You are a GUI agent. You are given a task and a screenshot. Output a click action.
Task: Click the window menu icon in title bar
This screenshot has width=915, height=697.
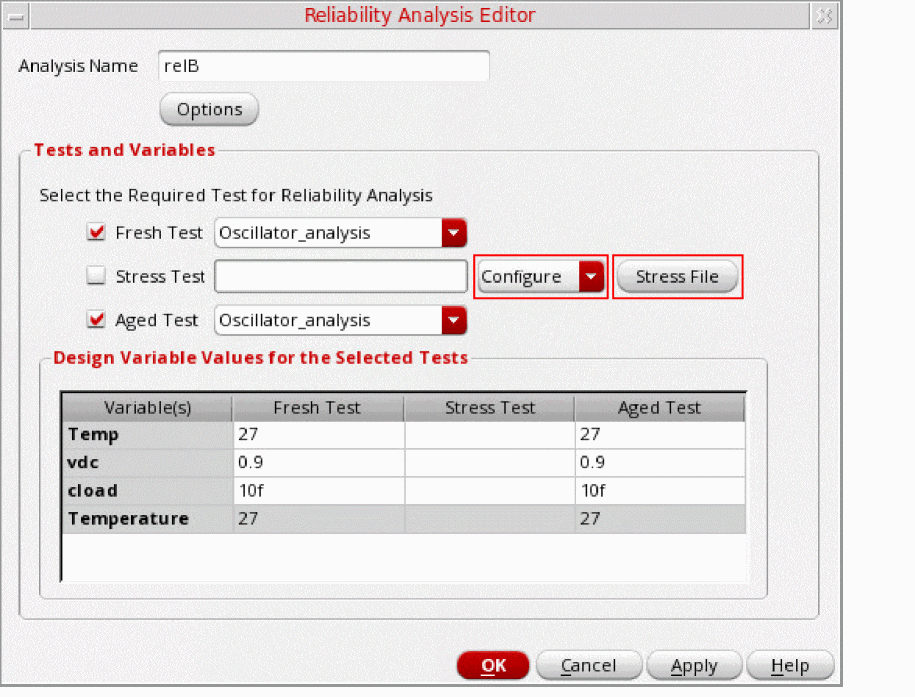[x=15, y=15]
